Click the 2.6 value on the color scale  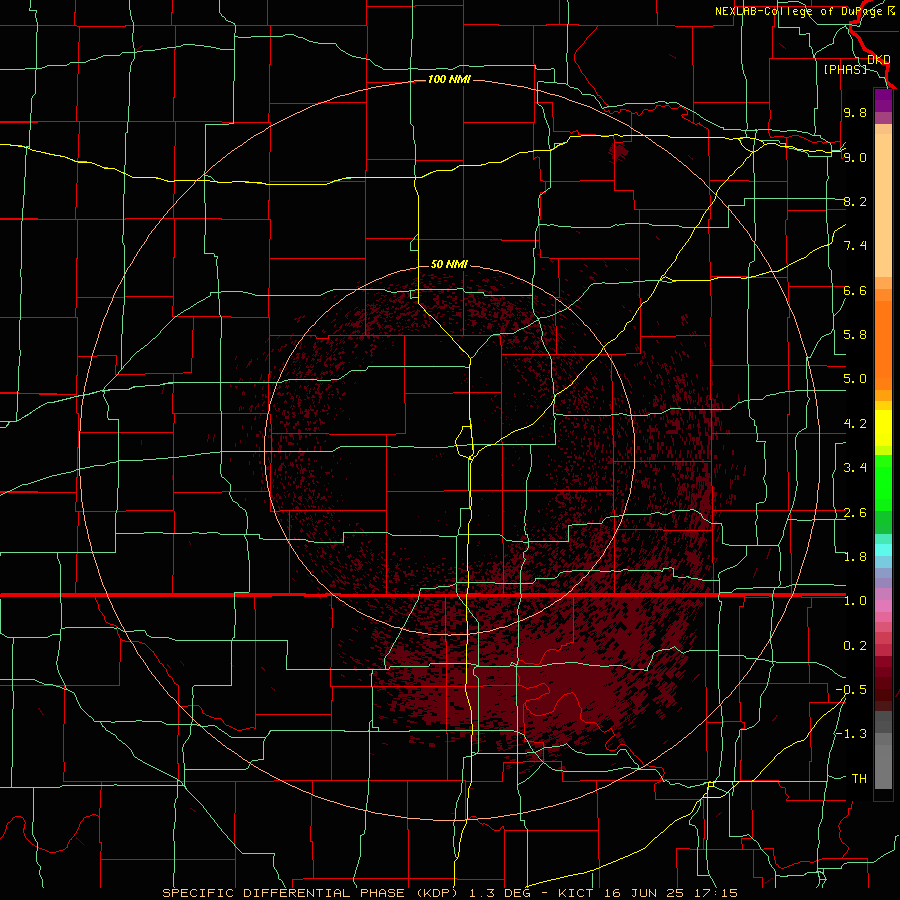855,513
